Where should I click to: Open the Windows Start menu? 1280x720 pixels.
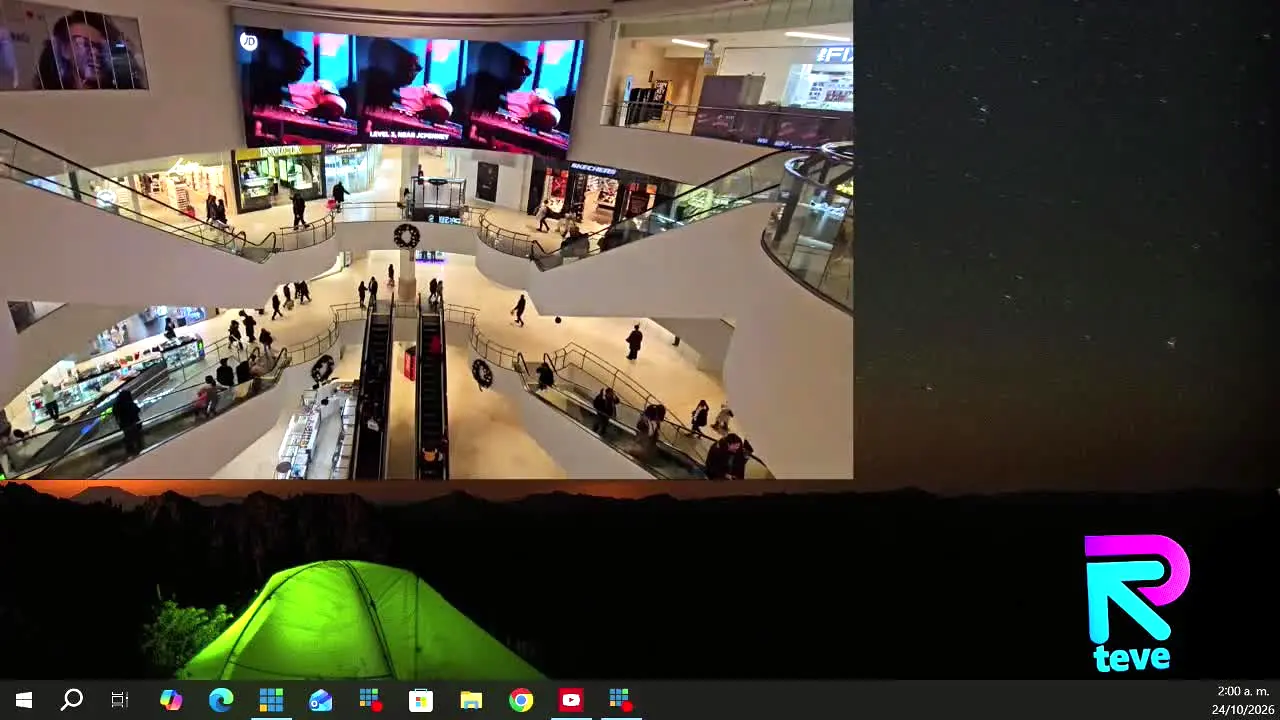24,700
